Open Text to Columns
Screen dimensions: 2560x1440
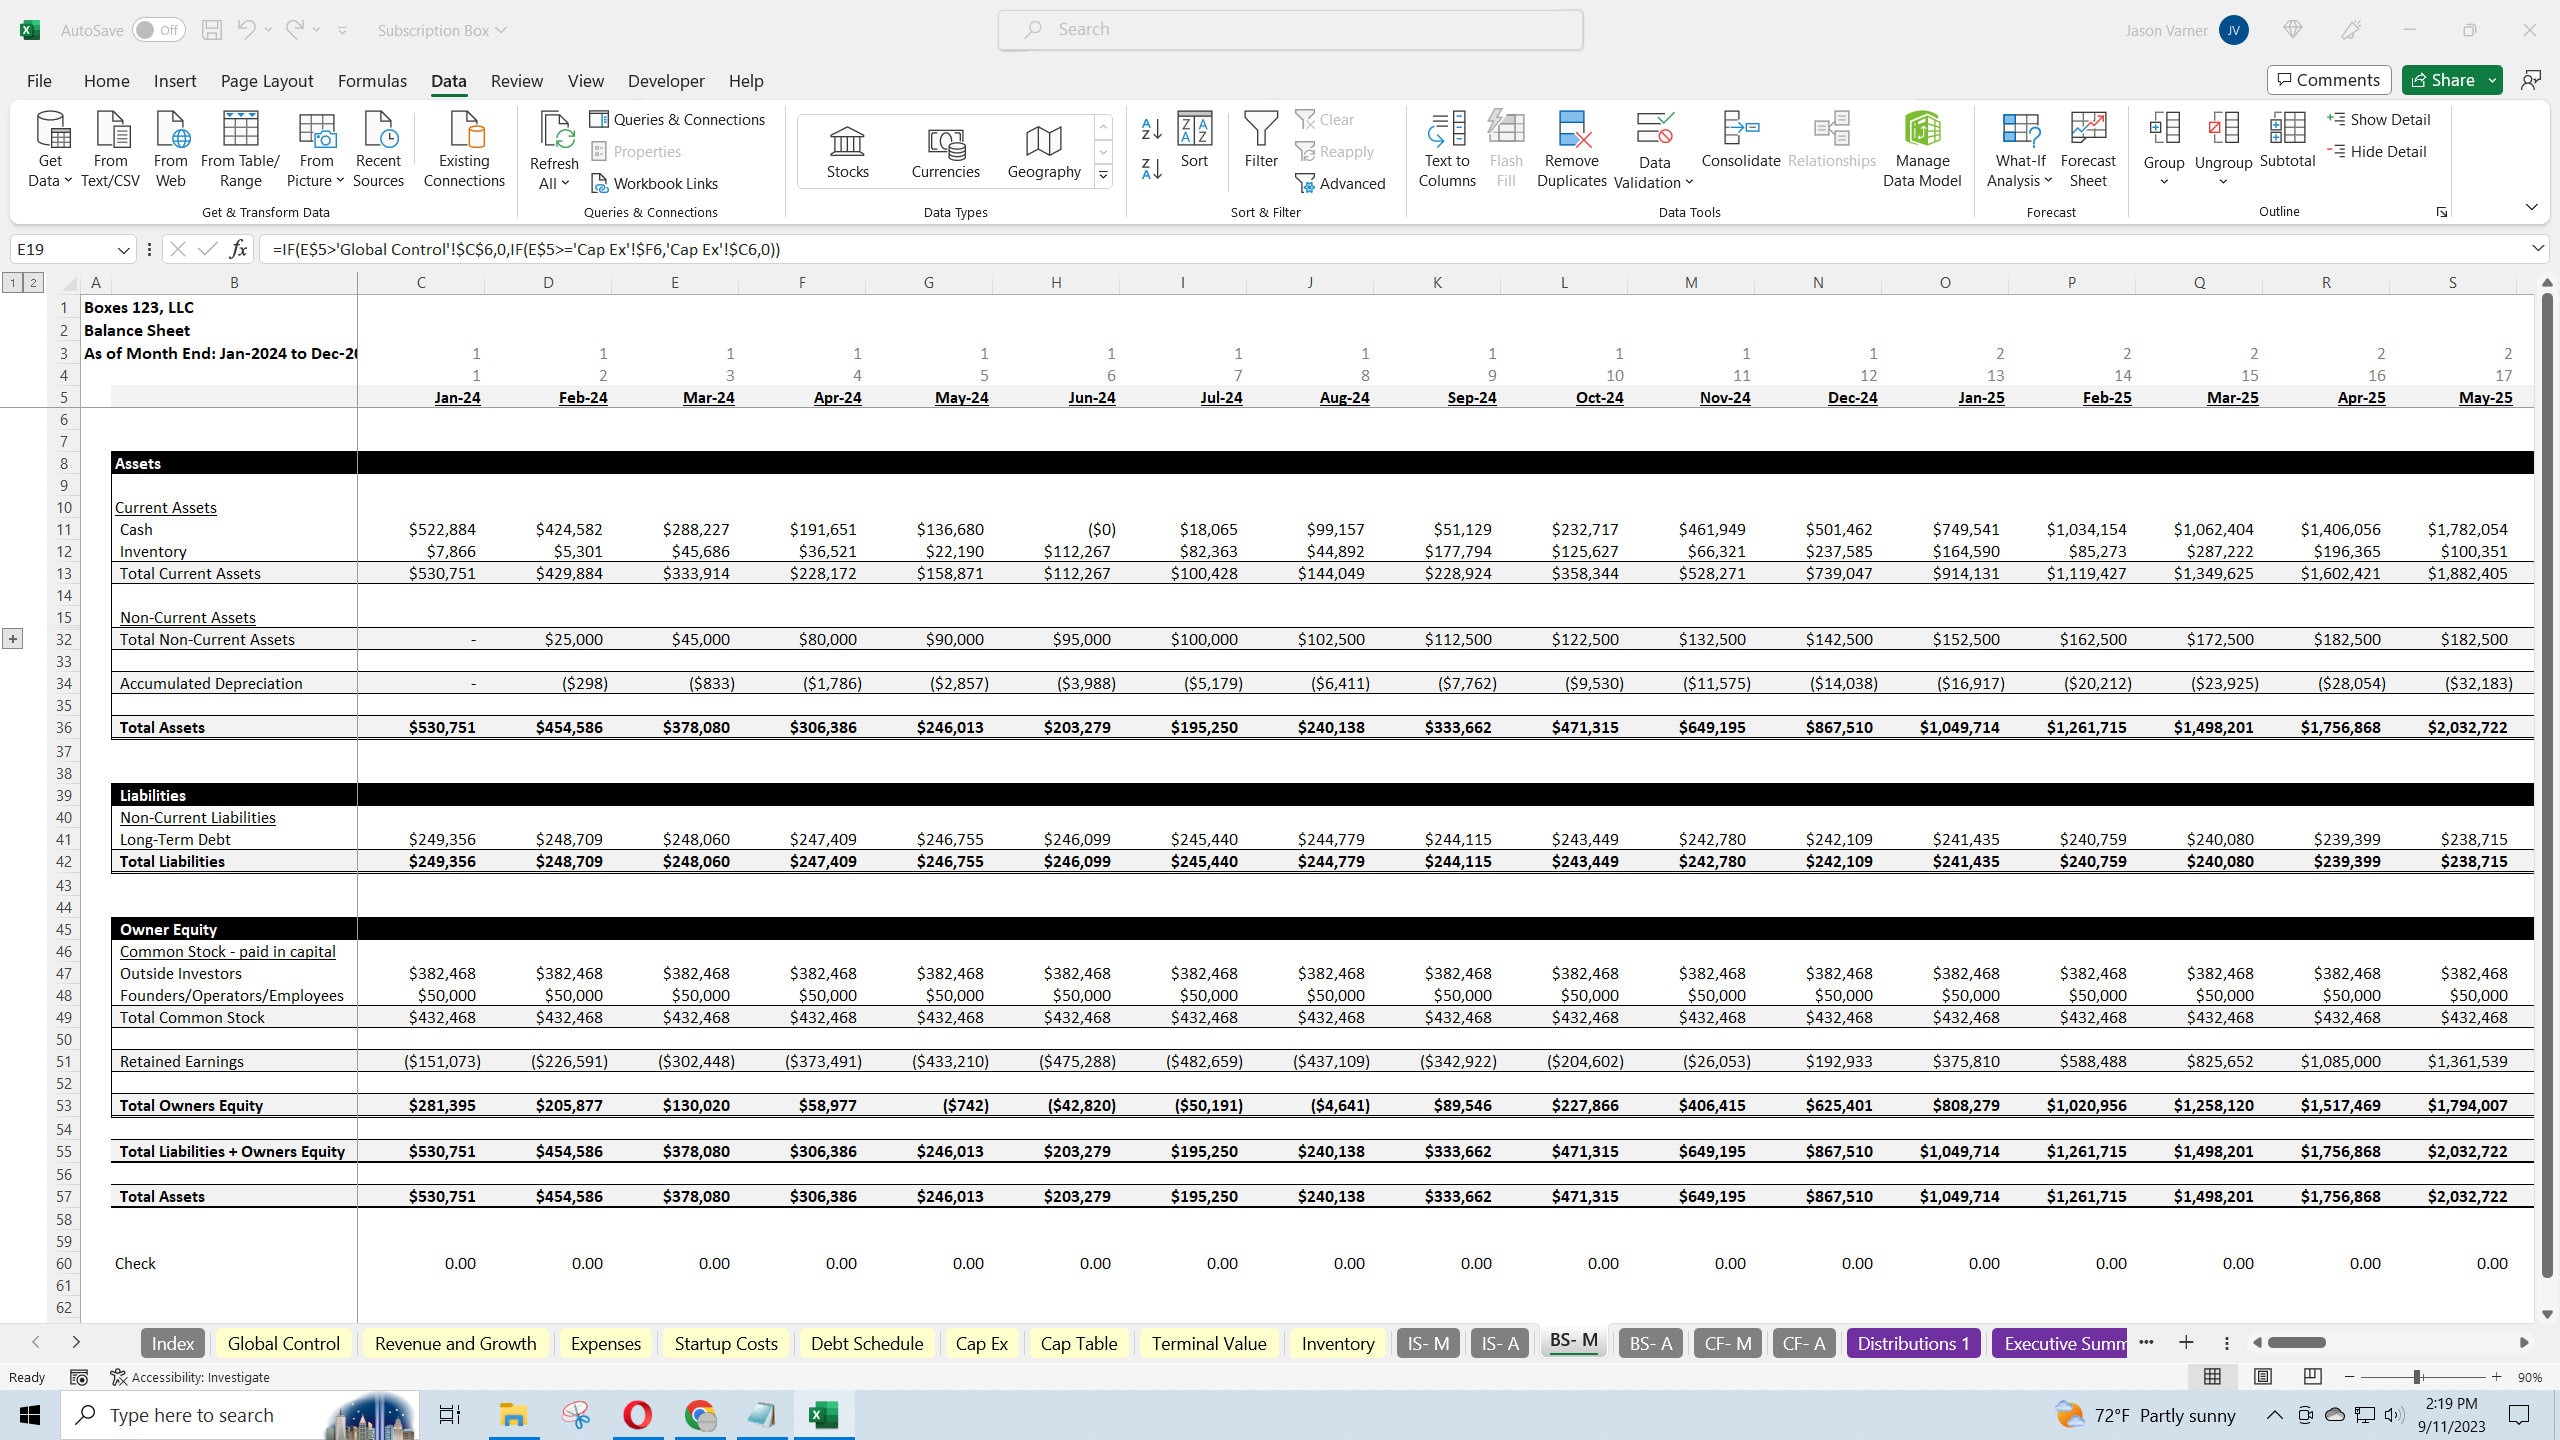(1446, 150)
